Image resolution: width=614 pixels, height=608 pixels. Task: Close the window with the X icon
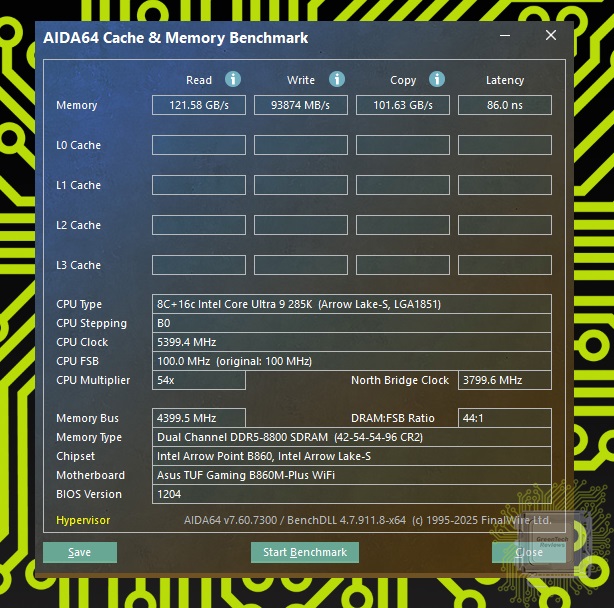pyautogui.click(x=551, y=35)
